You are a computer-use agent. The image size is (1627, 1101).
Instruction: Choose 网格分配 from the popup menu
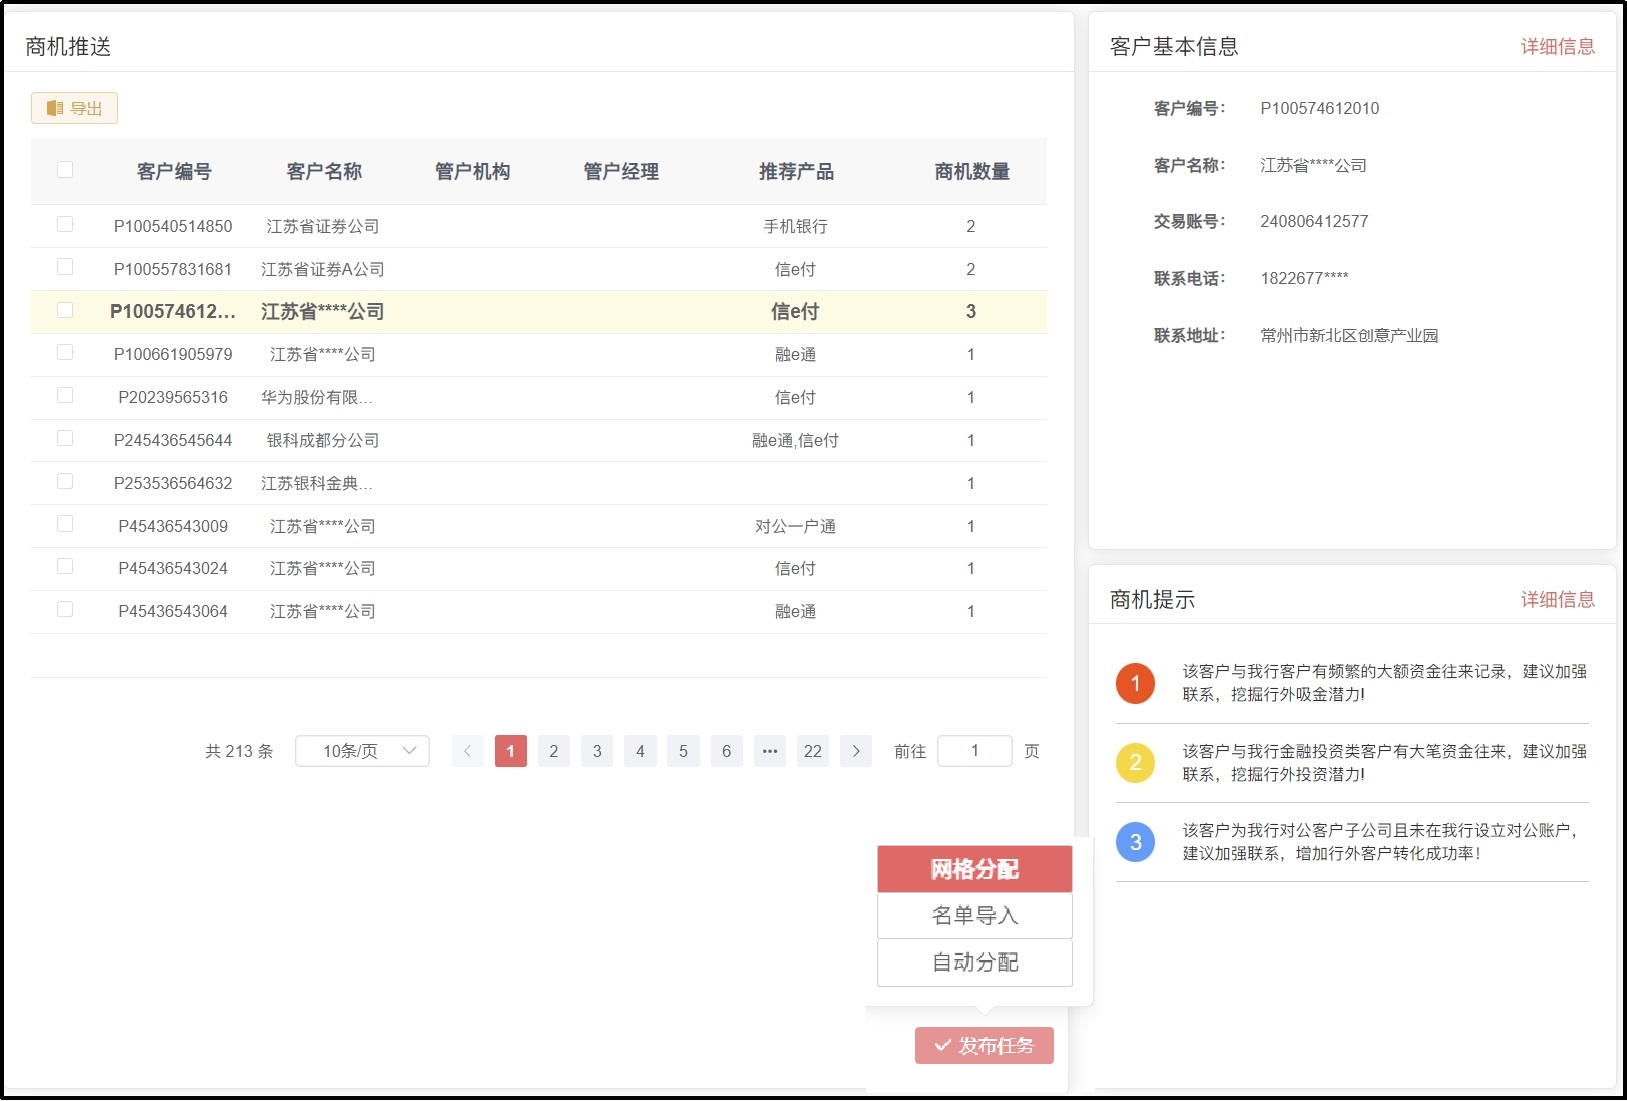(975, 869)
